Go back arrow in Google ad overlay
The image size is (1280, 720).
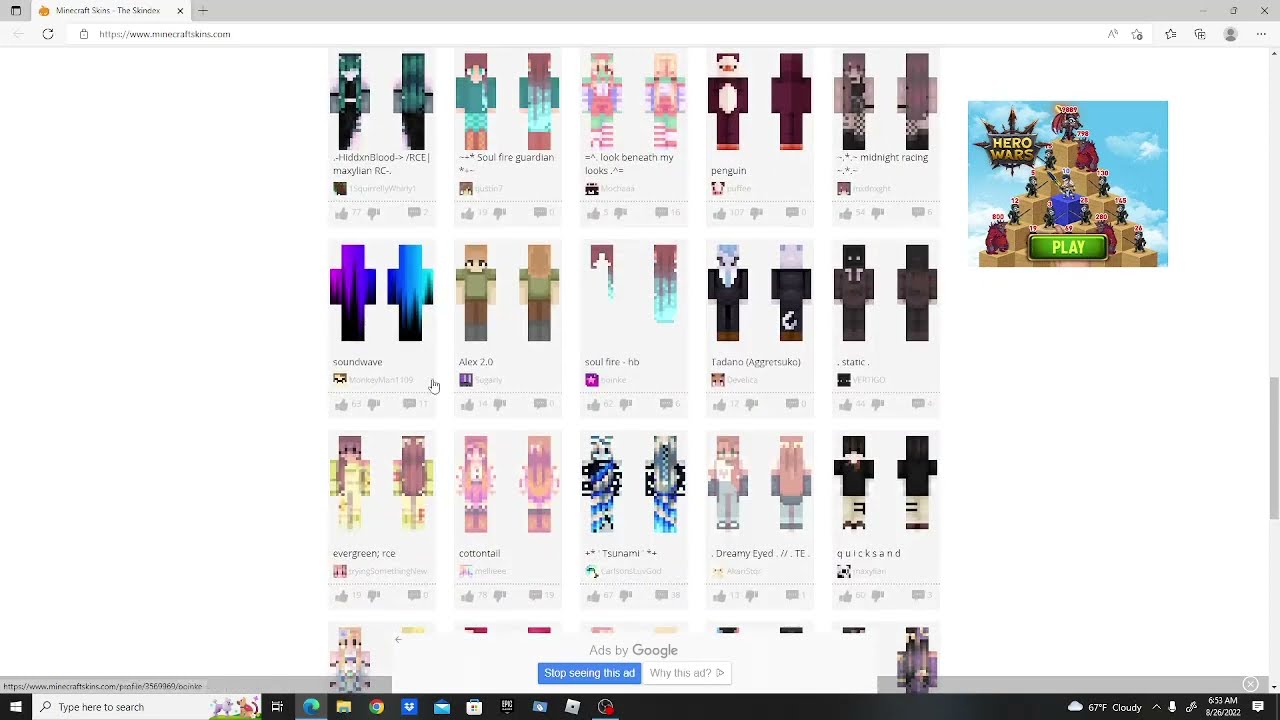398,640
